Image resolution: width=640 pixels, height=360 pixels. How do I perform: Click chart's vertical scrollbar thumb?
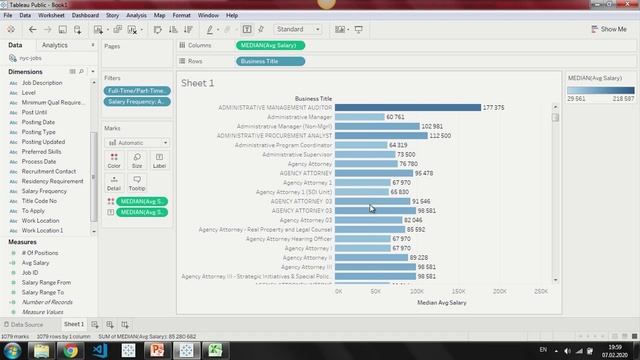555,117
